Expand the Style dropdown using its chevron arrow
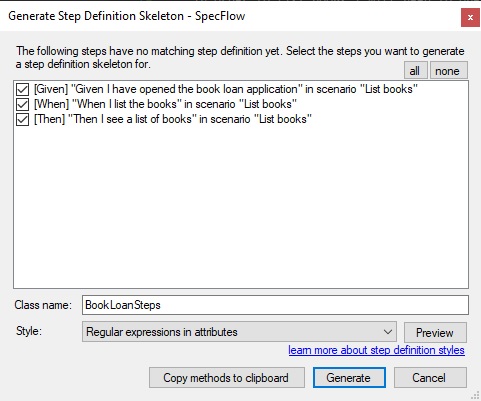 (387, 332)
